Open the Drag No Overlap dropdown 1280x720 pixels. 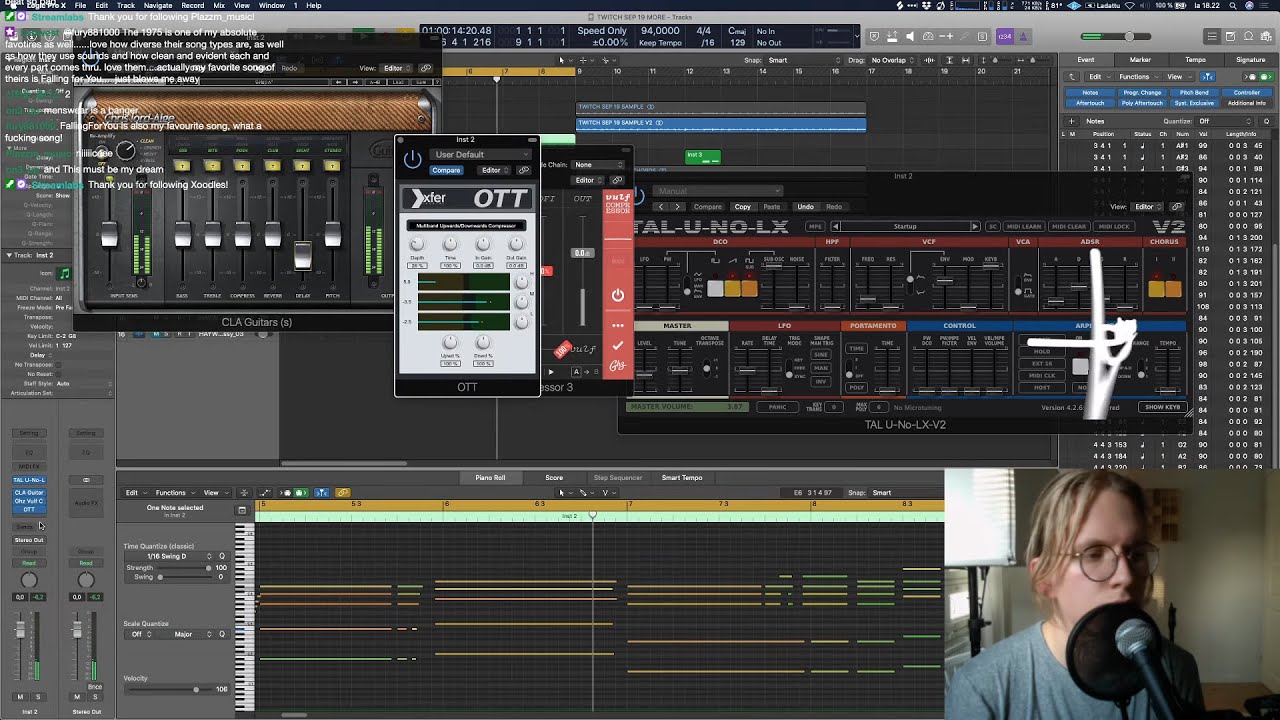(x=893, y=60)
